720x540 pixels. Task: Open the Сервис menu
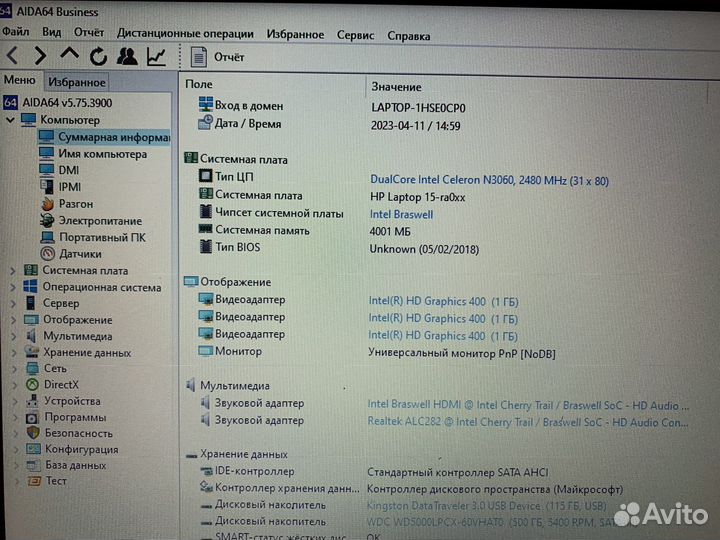(x=355, y=35)
